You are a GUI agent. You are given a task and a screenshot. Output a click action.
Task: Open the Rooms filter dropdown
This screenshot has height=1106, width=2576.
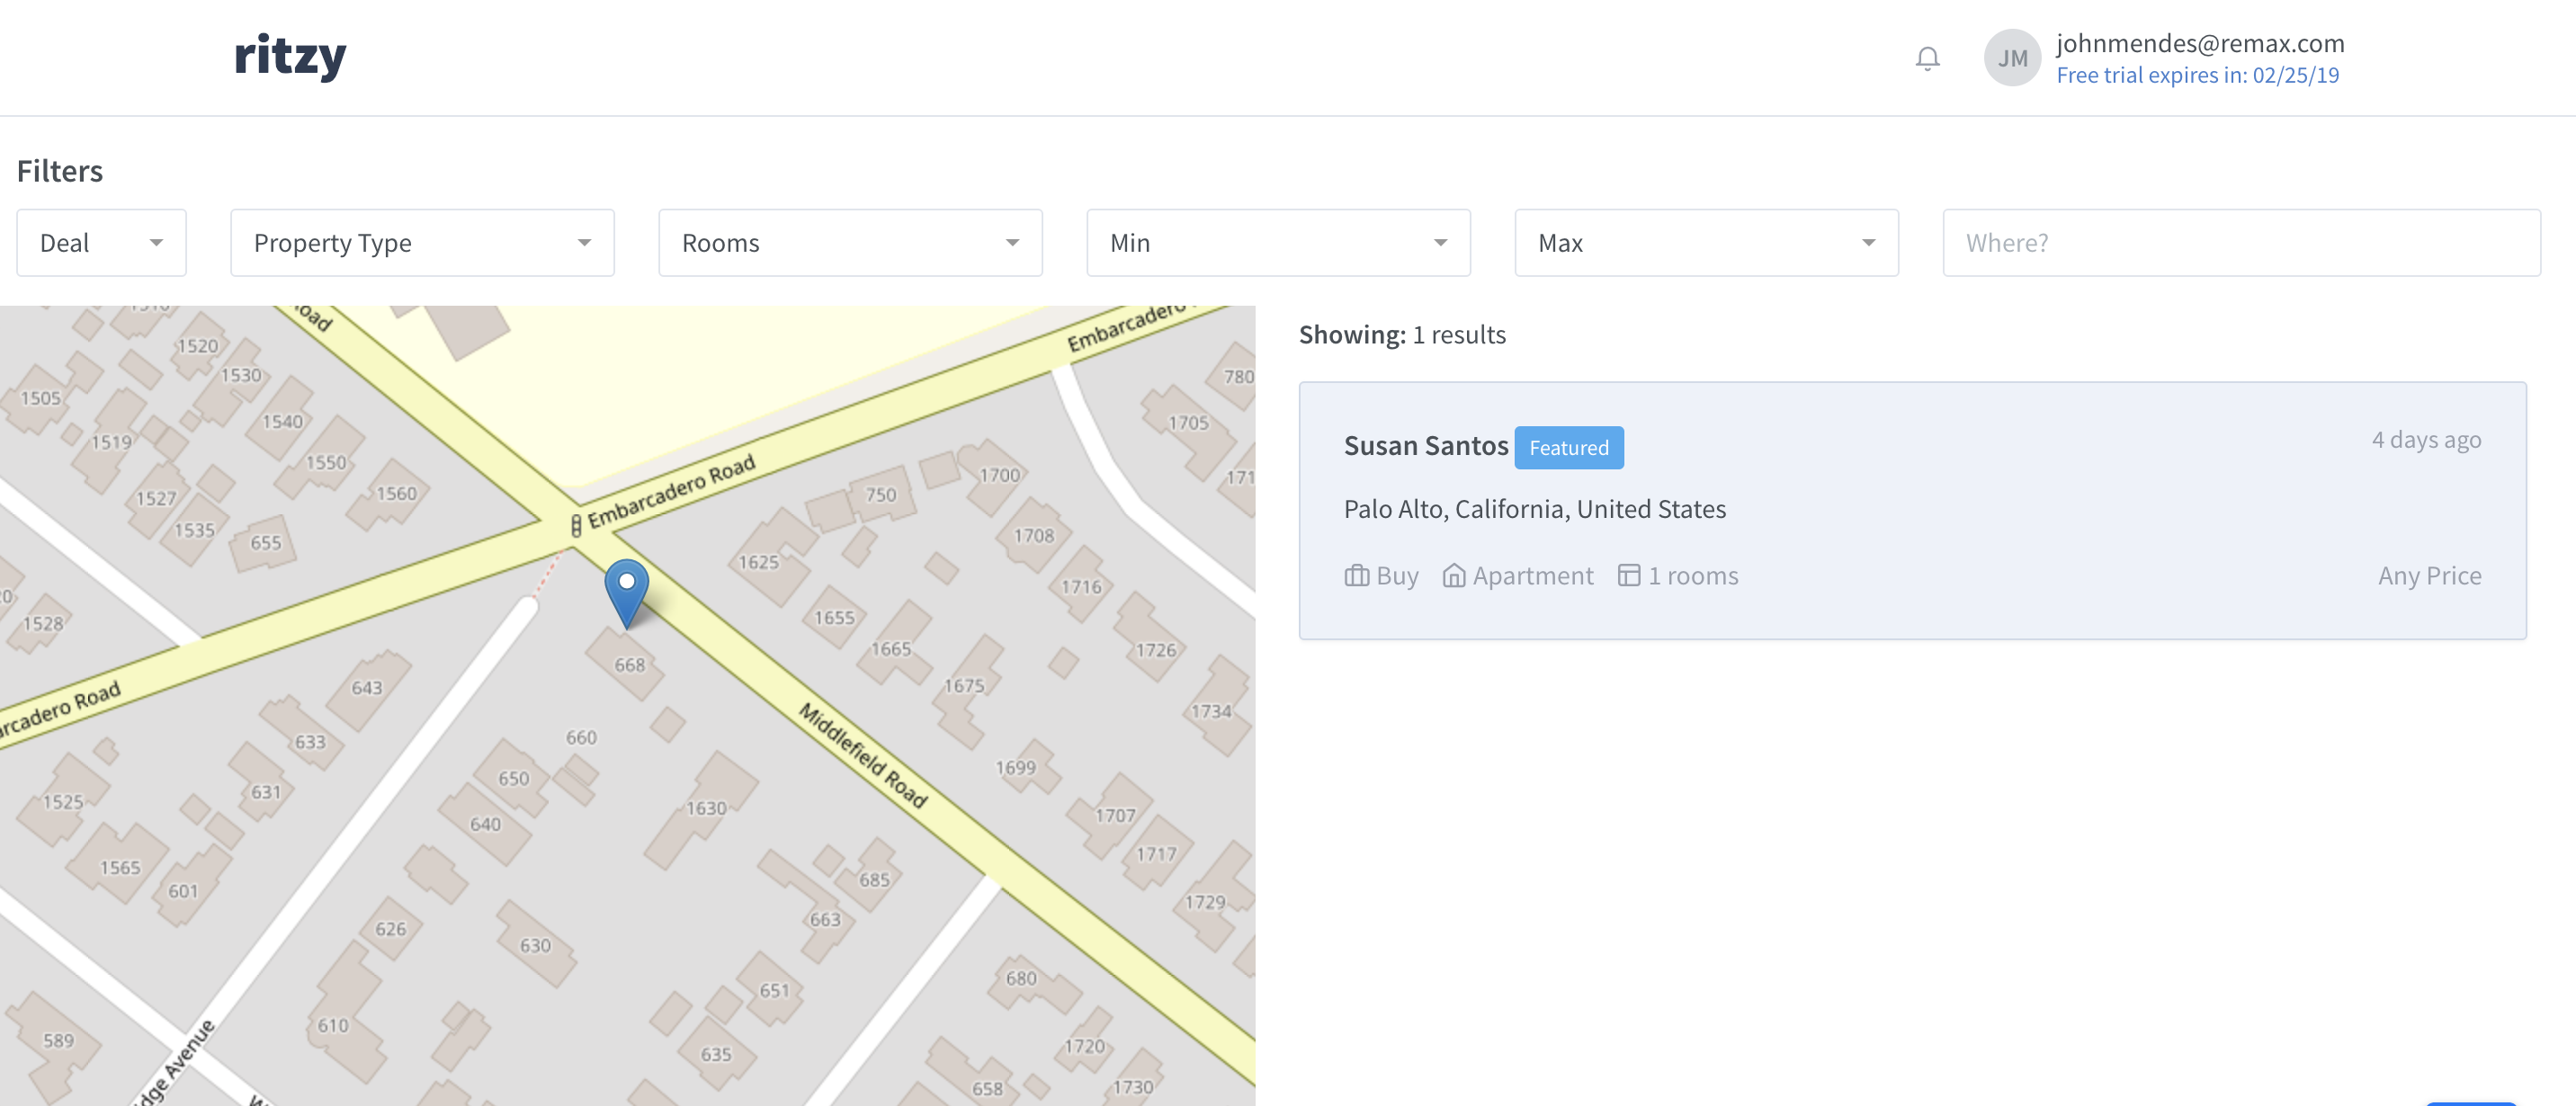click(850, 243)
